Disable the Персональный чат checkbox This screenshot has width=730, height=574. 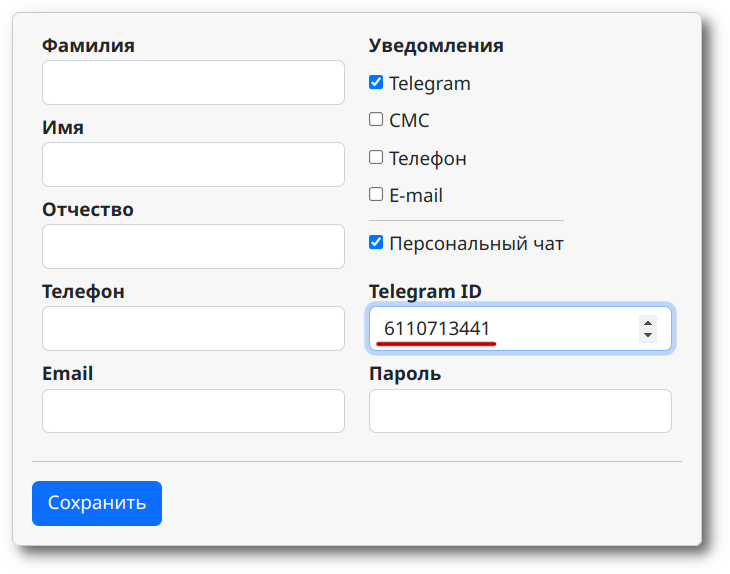376,242
